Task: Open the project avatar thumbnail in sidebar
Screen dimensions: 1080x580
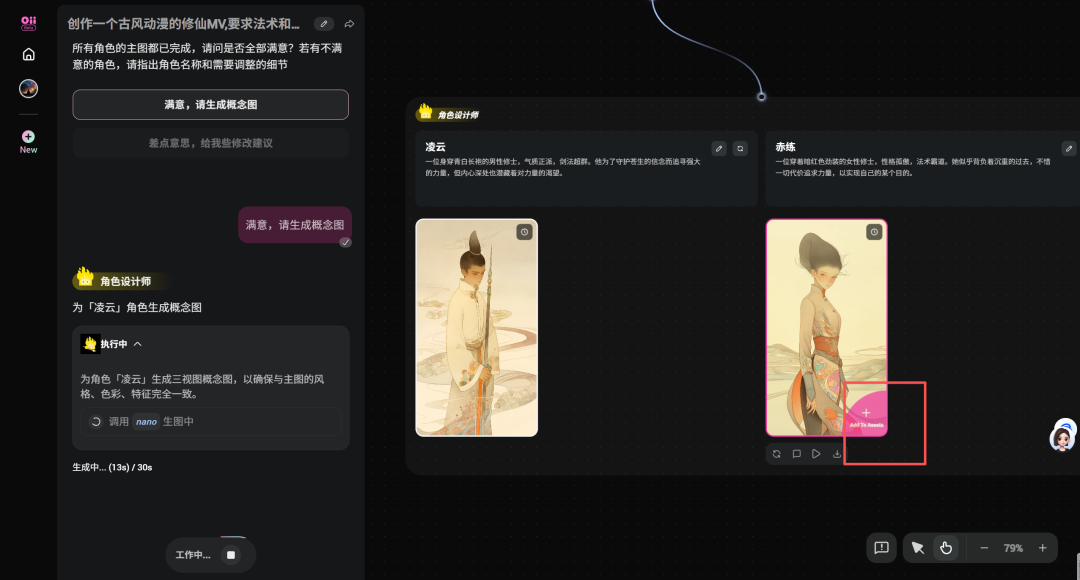Action: (x=28, y=88)
